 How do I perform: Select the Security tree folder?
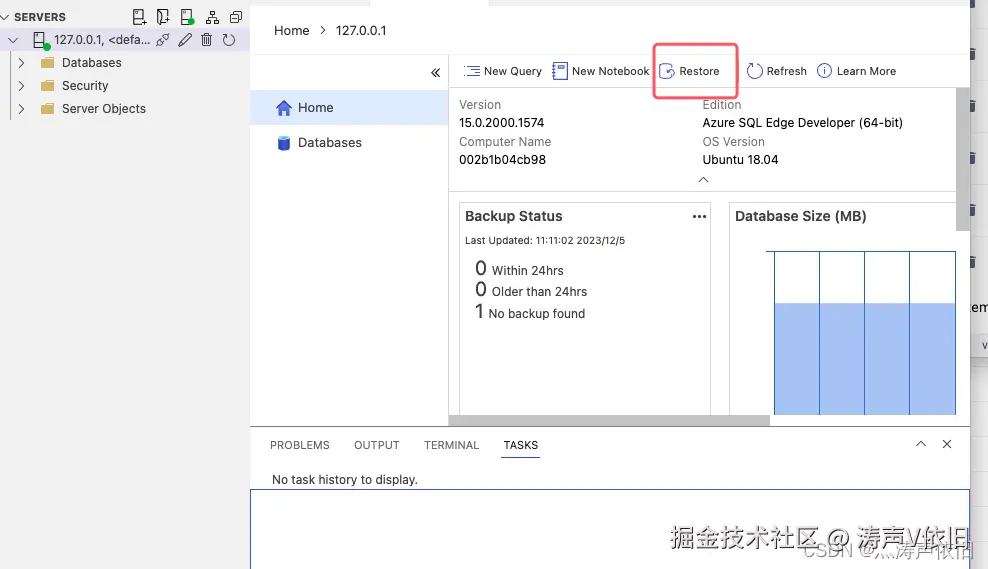click(85, 86)
